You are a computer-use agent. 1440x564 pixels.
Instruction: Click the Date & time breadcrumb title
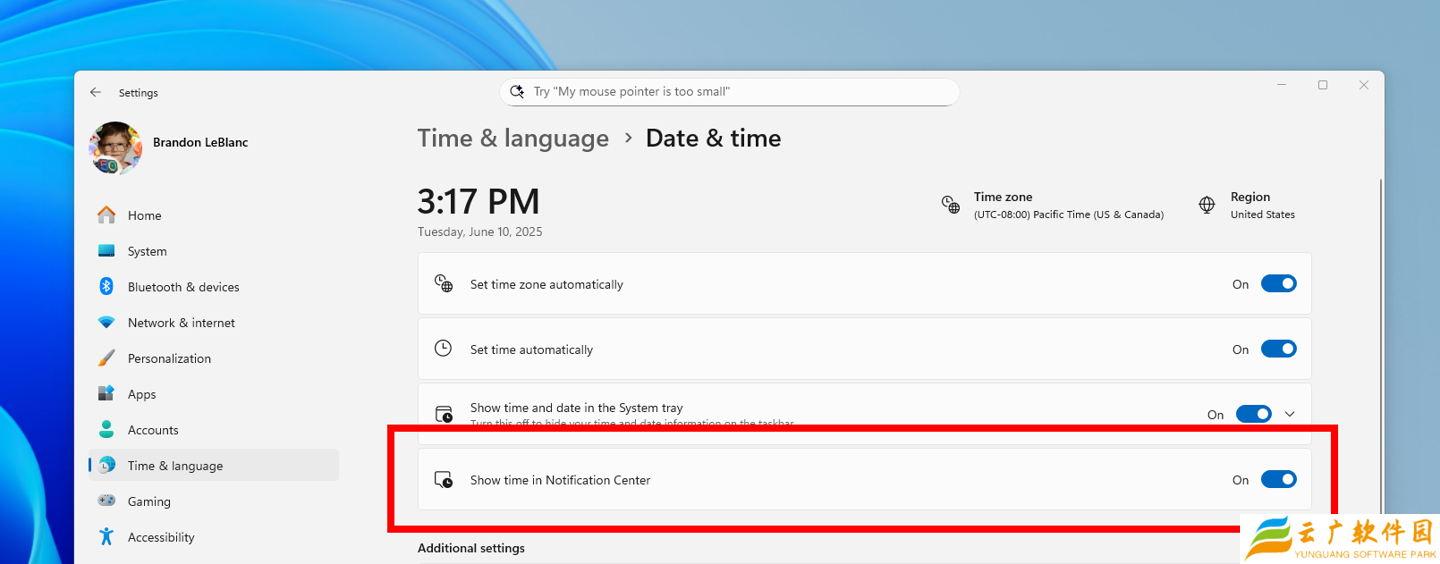point(713,138)
